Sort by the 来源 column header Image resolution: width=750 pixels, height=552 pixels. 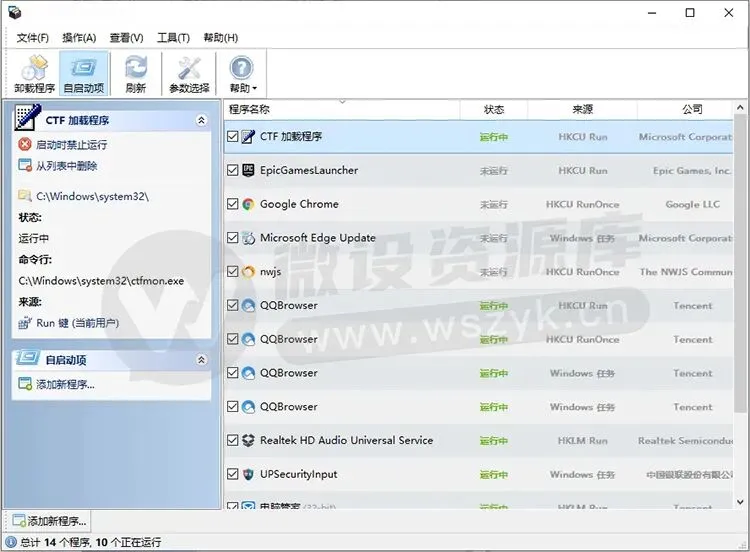click(x=582, y=110)
